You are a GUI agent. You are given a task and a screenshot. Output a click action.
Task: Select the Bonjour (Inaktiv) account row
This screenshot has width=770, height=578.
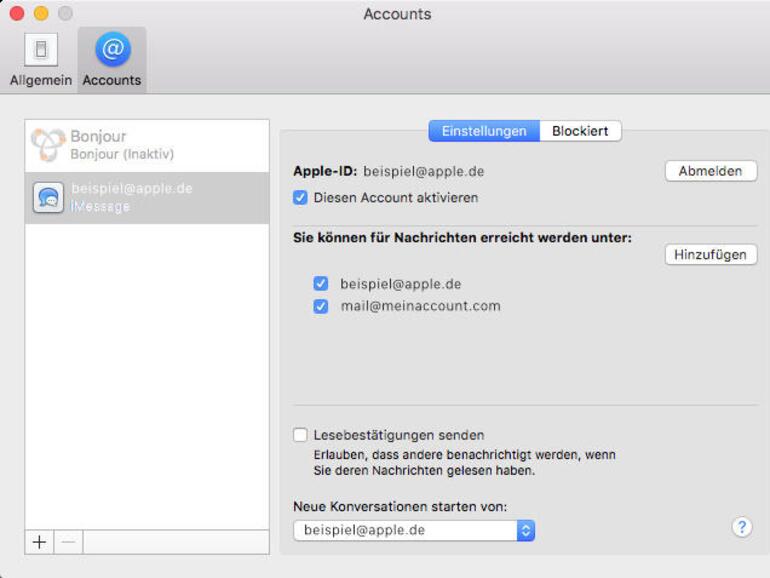tap(147, 145)
